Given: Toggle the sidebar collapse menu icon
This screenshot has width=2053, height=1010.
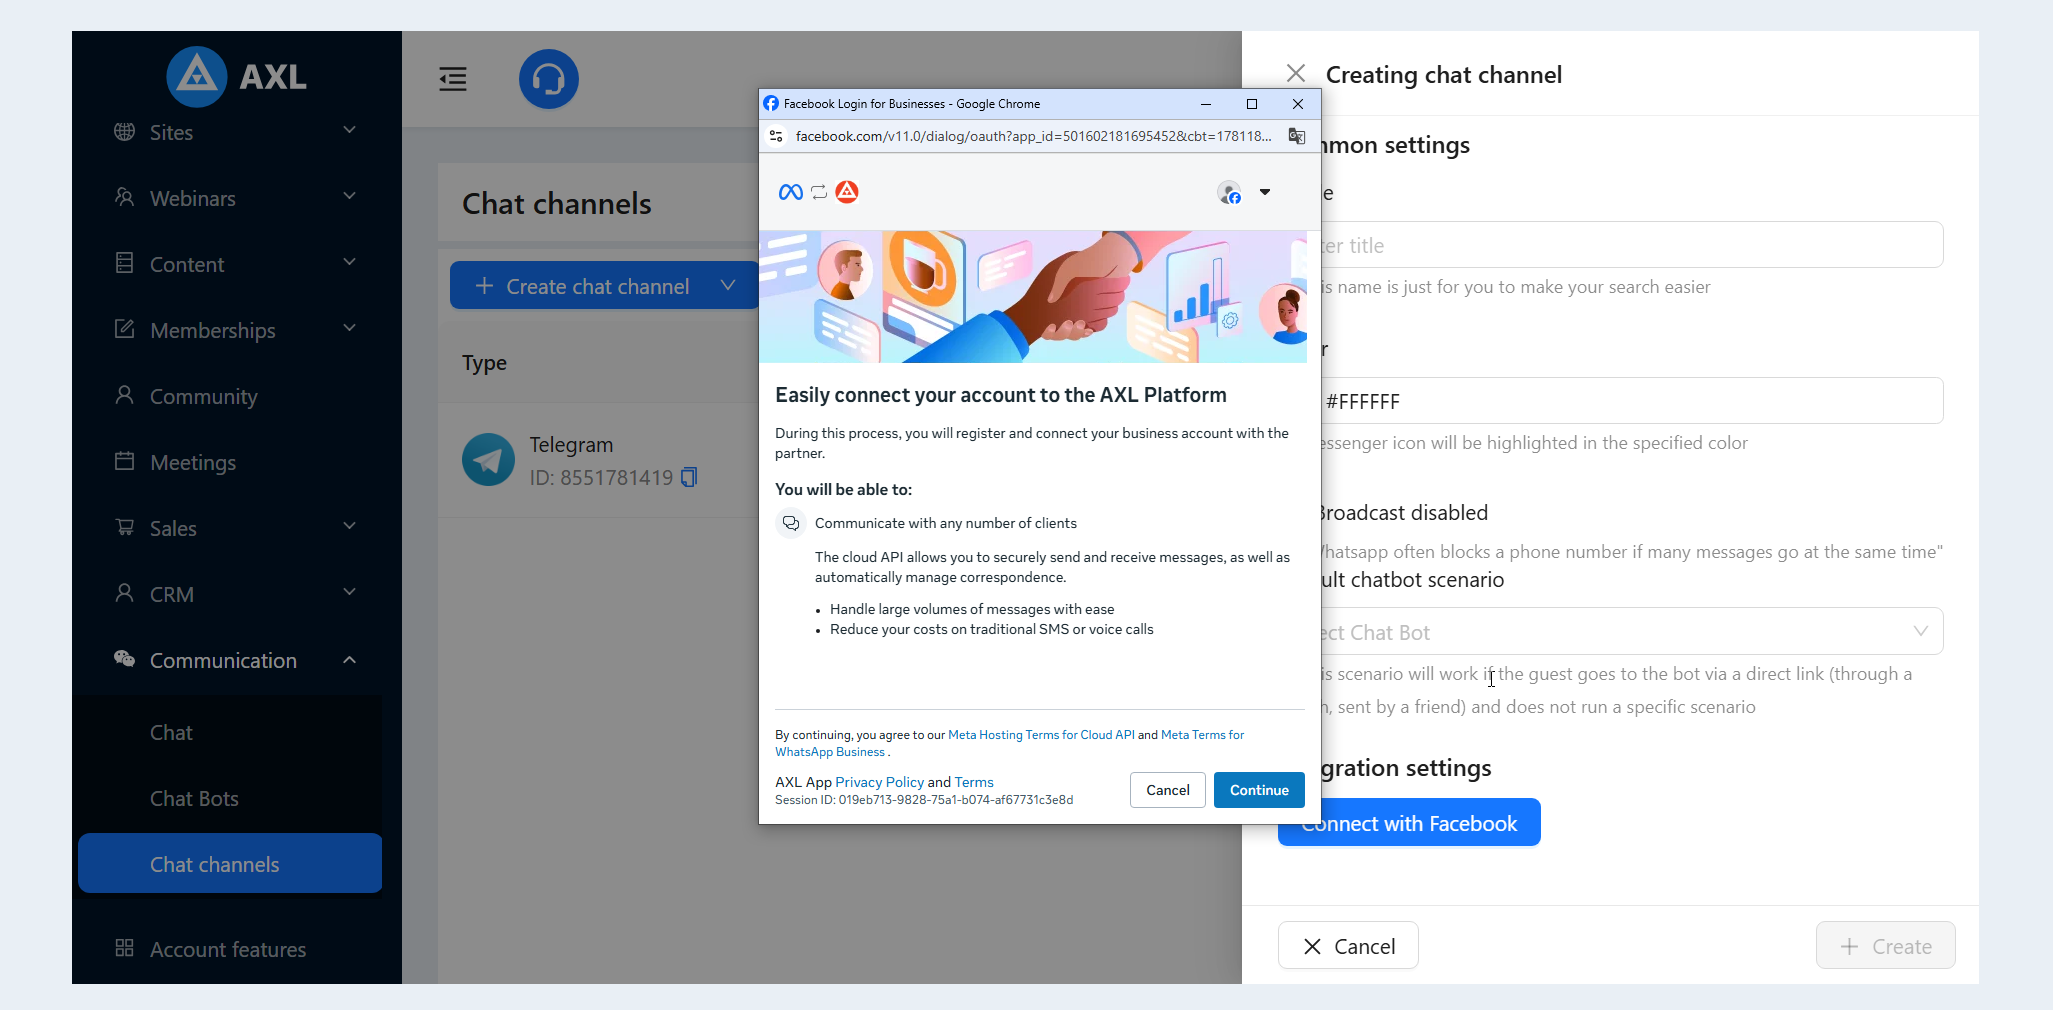Looking at the screenshot, I should point(453,79).
